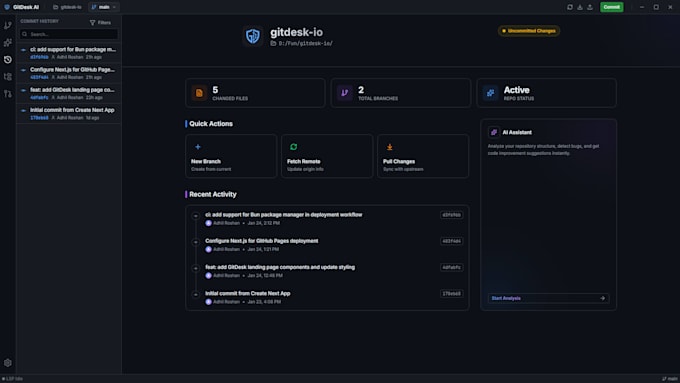Viewport: 680px width, 383px height.
Task: Click the Pull Changes quick action
Action: (x=423, y=156)
